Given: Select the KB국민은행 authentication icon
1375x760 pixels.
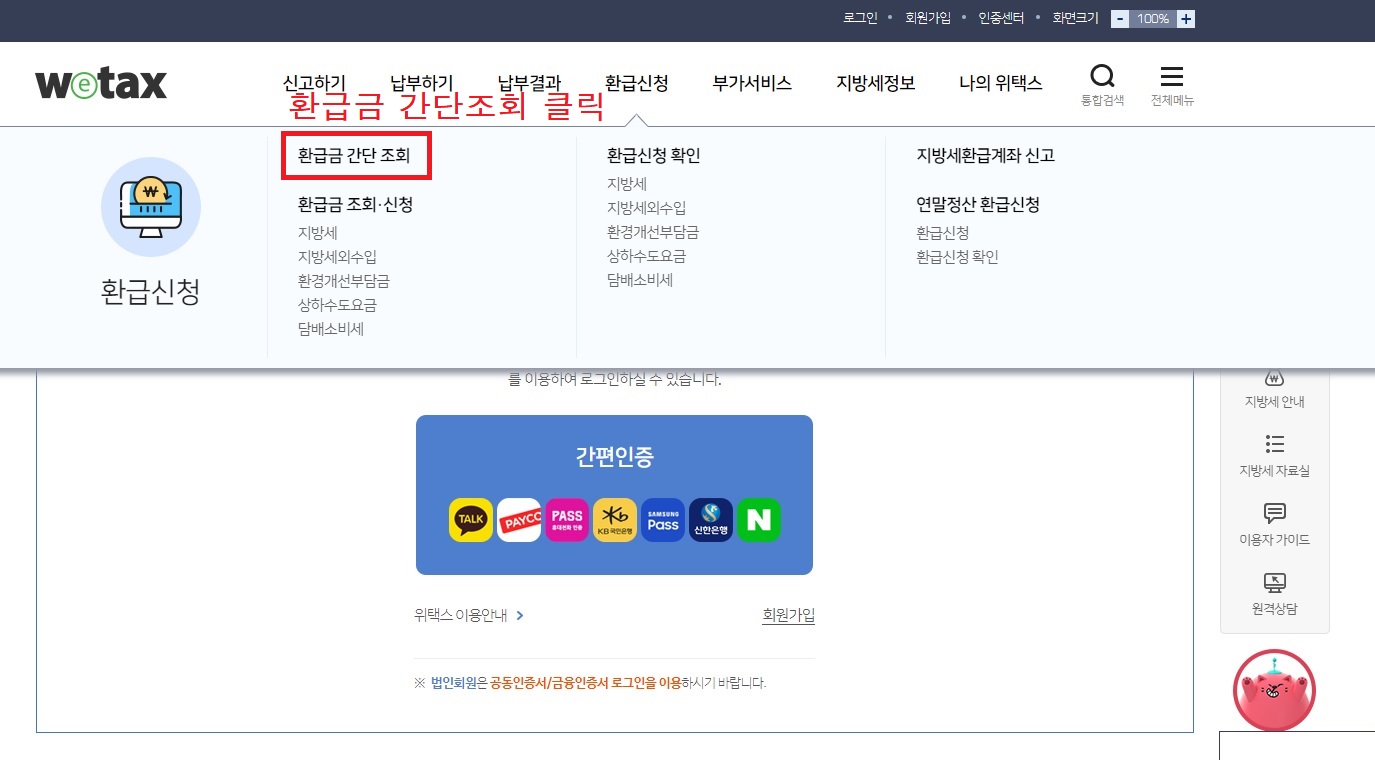Looking at the screenshot, I should pos(615,519).
